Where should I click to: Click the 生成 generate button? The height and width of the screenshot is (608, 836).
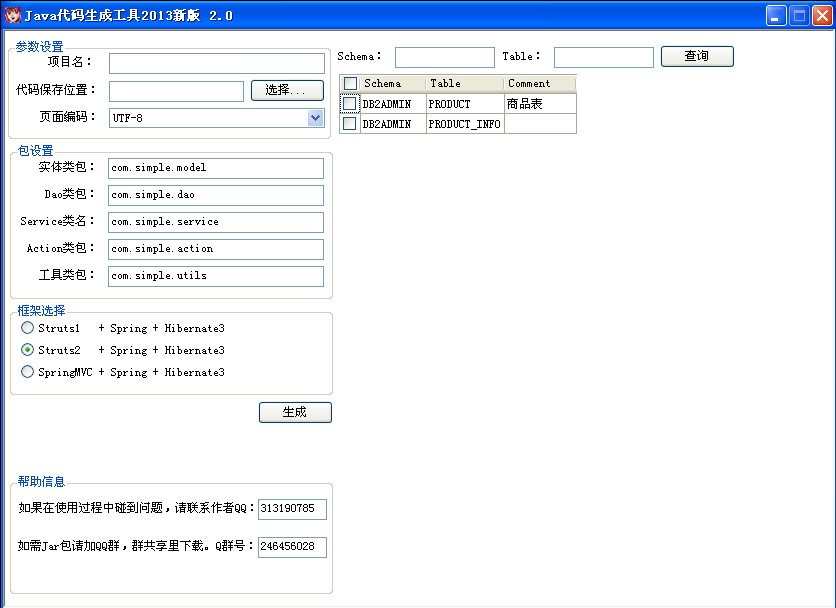pyautogui.click(x=295, y=412)
